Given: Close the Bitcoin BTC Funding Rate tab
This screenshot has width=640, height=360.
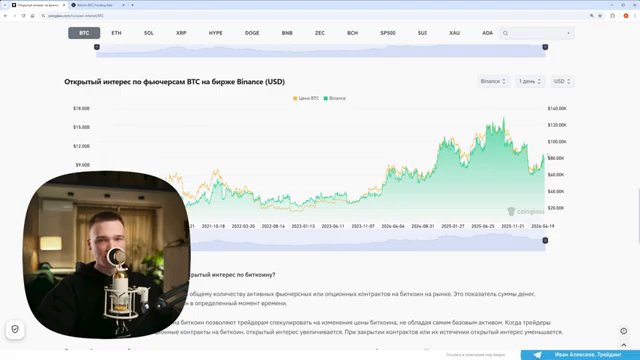Looking at the screenshot, I should click(x=123, y=5).
